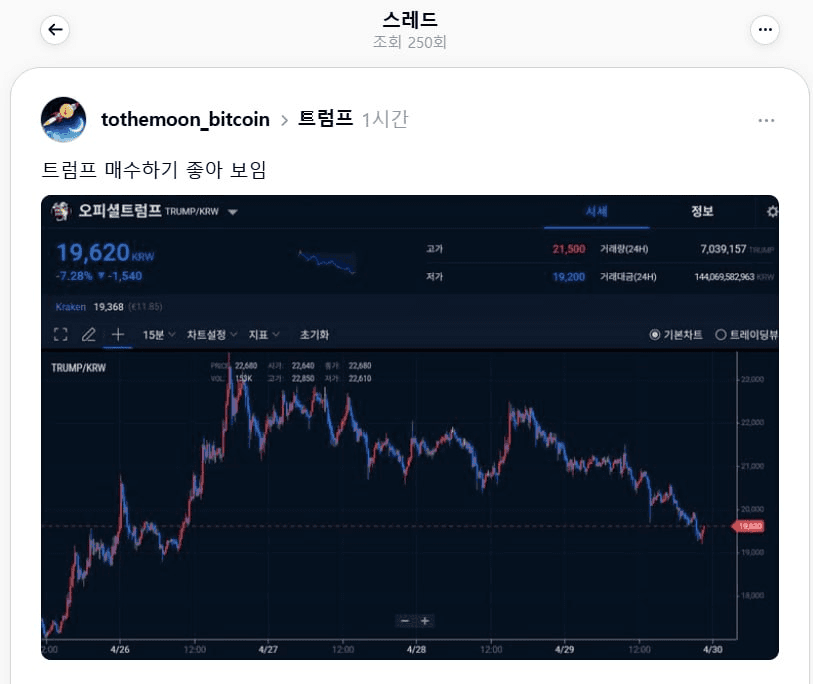The height and width of the screenshot is (684, 813).
Task: Click the chart fullscreen icon
Action: tap(60, 335)
